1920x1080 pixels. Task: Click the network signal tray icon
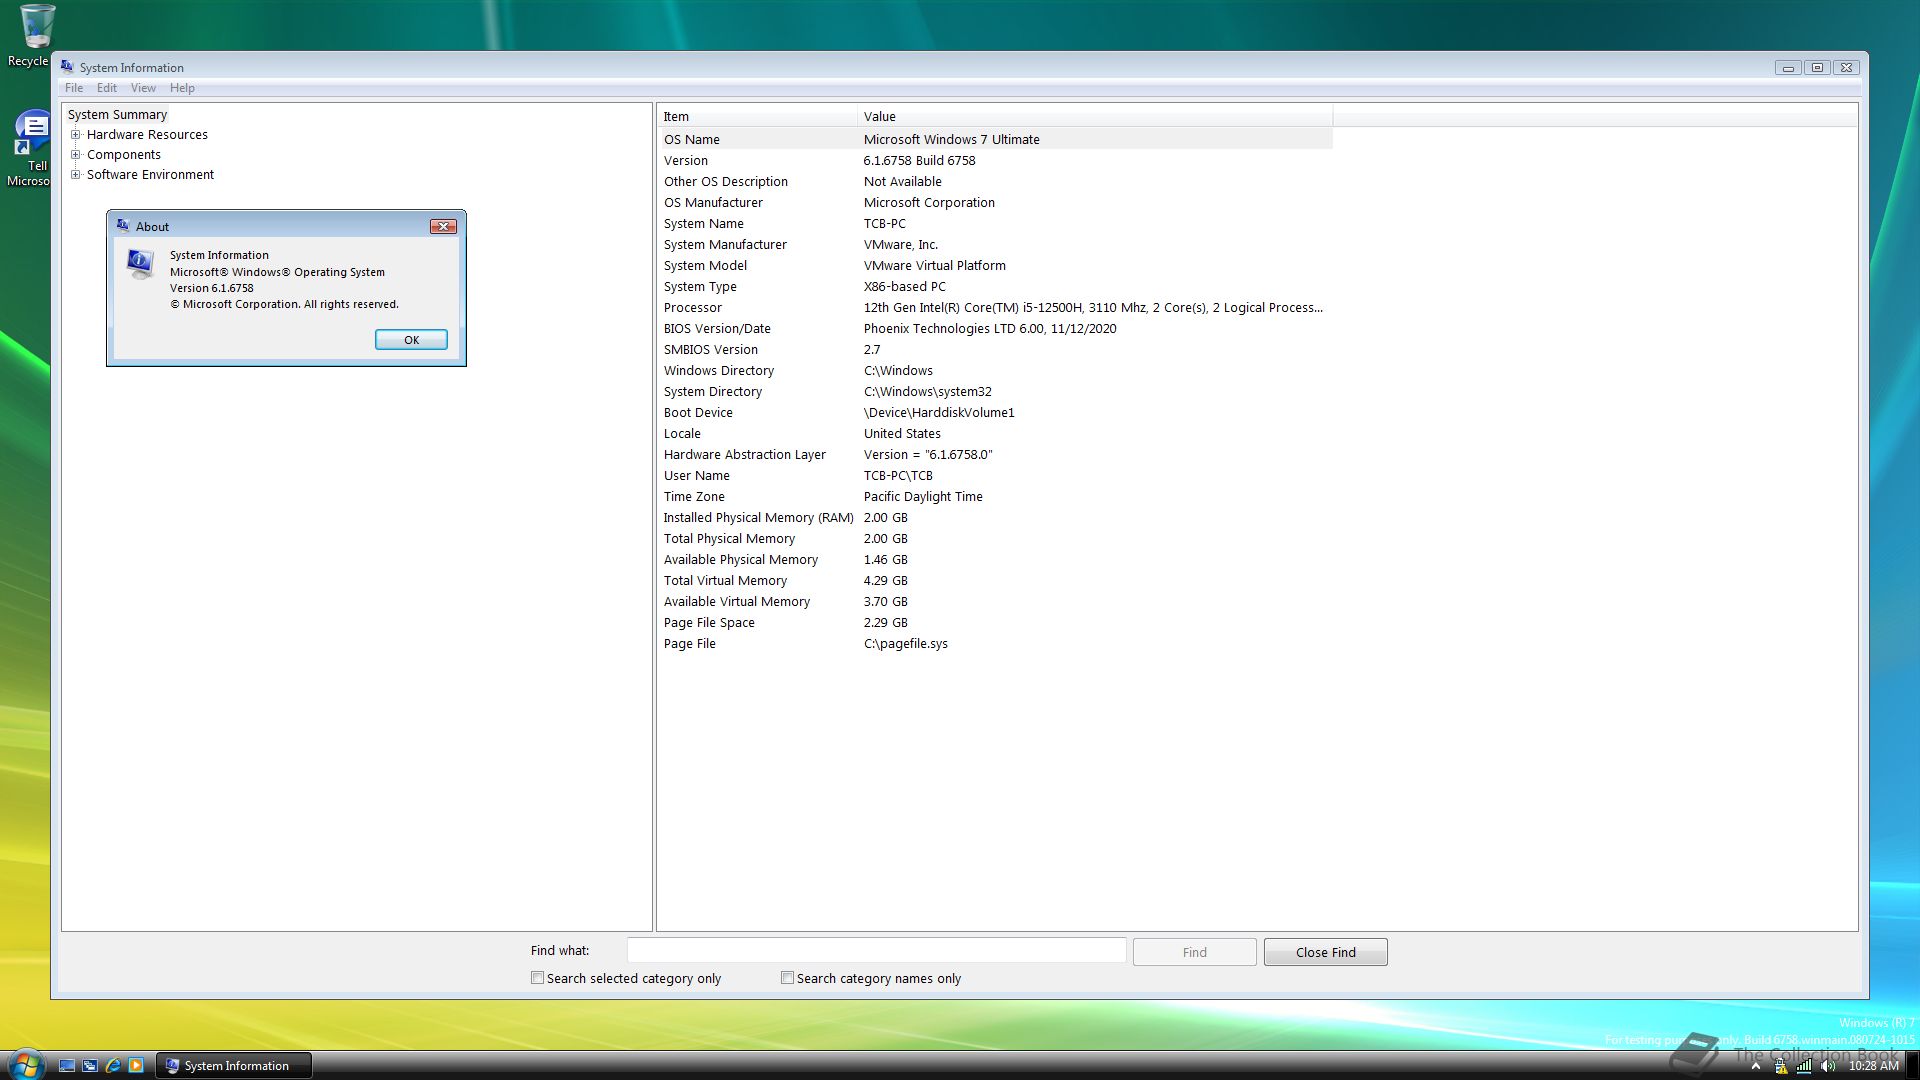point(1804,1067)
